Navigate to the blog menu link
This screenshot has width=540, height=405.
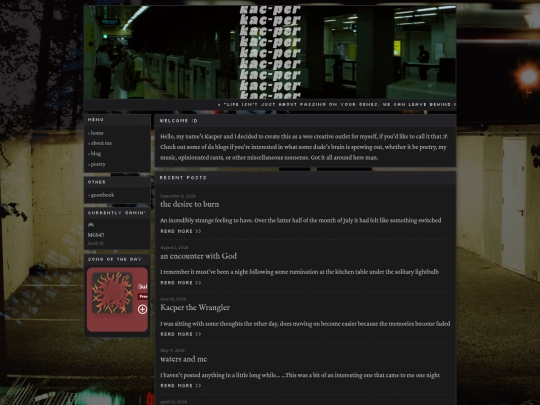95,154
